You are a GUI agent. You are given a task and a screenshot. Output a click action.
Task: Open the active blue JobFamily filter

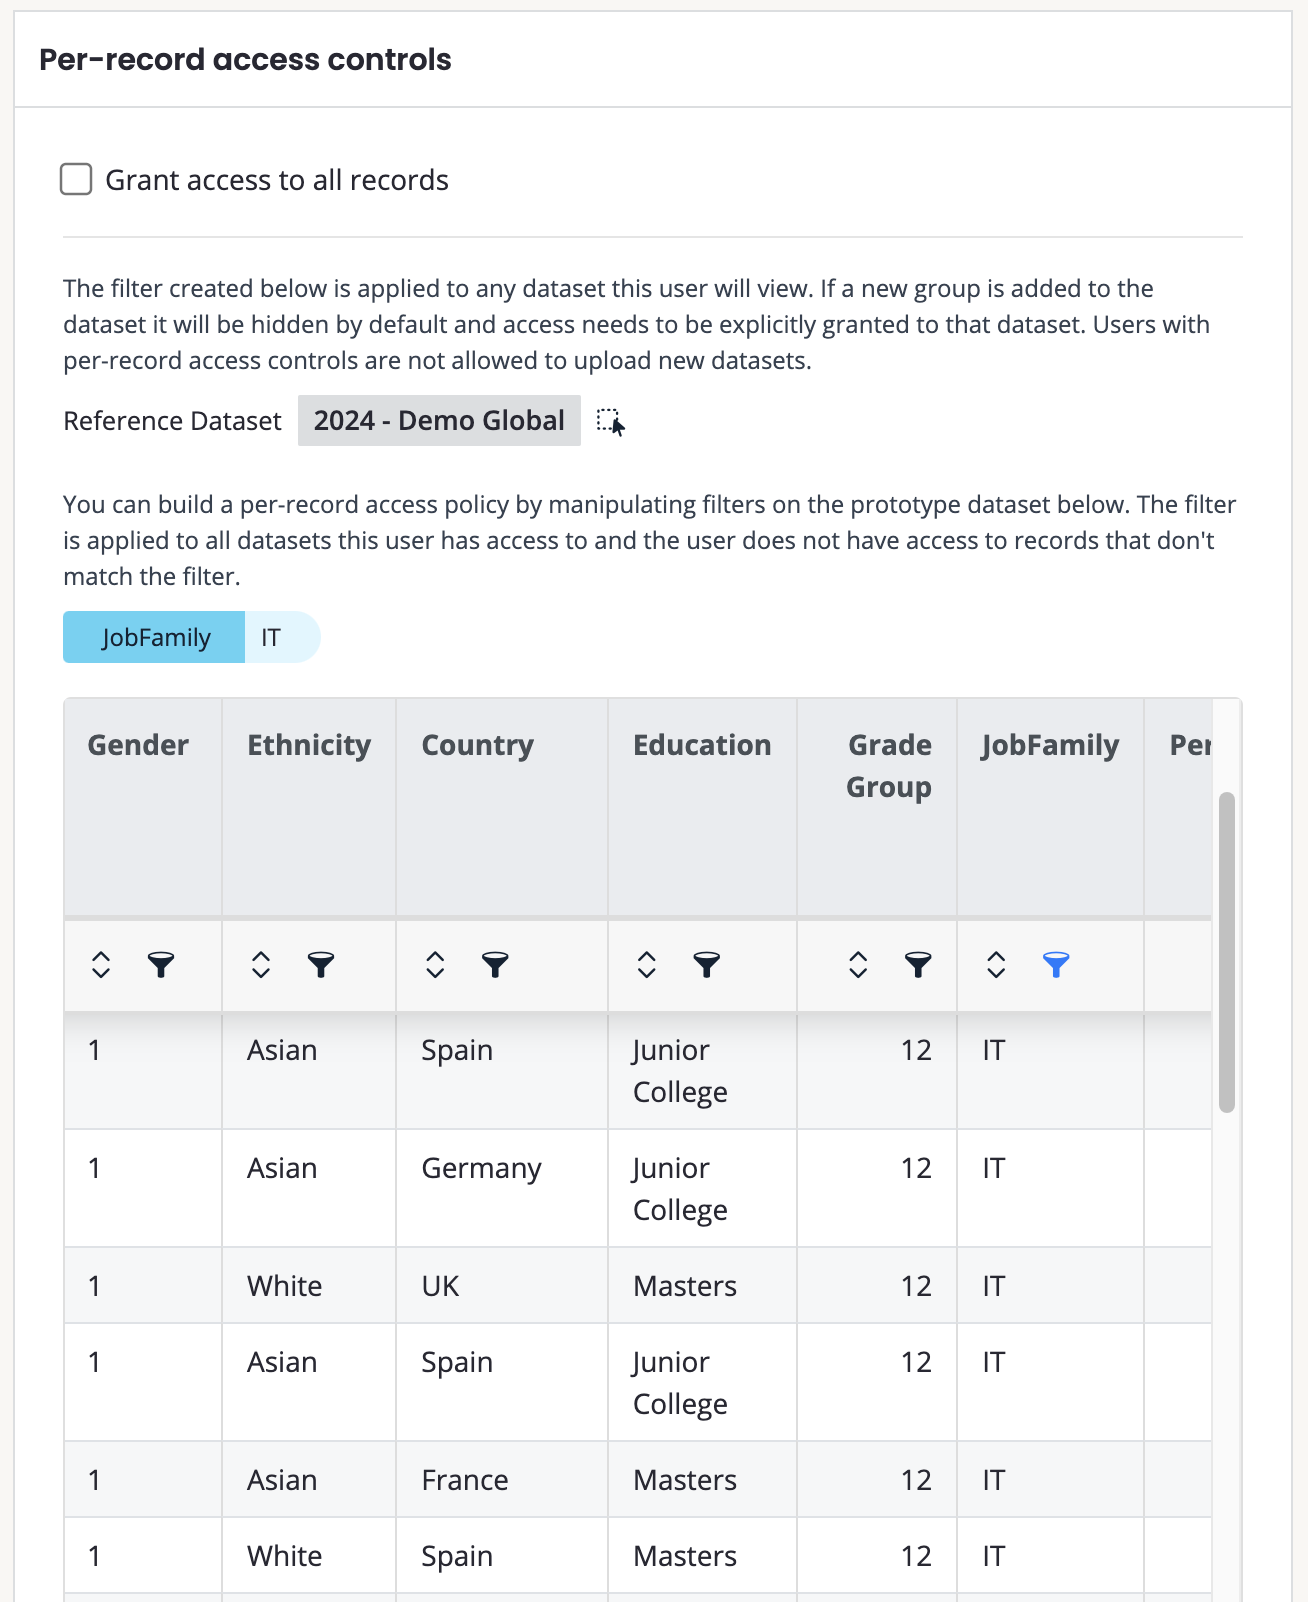pyautogui.click(x=1056, y=965)
